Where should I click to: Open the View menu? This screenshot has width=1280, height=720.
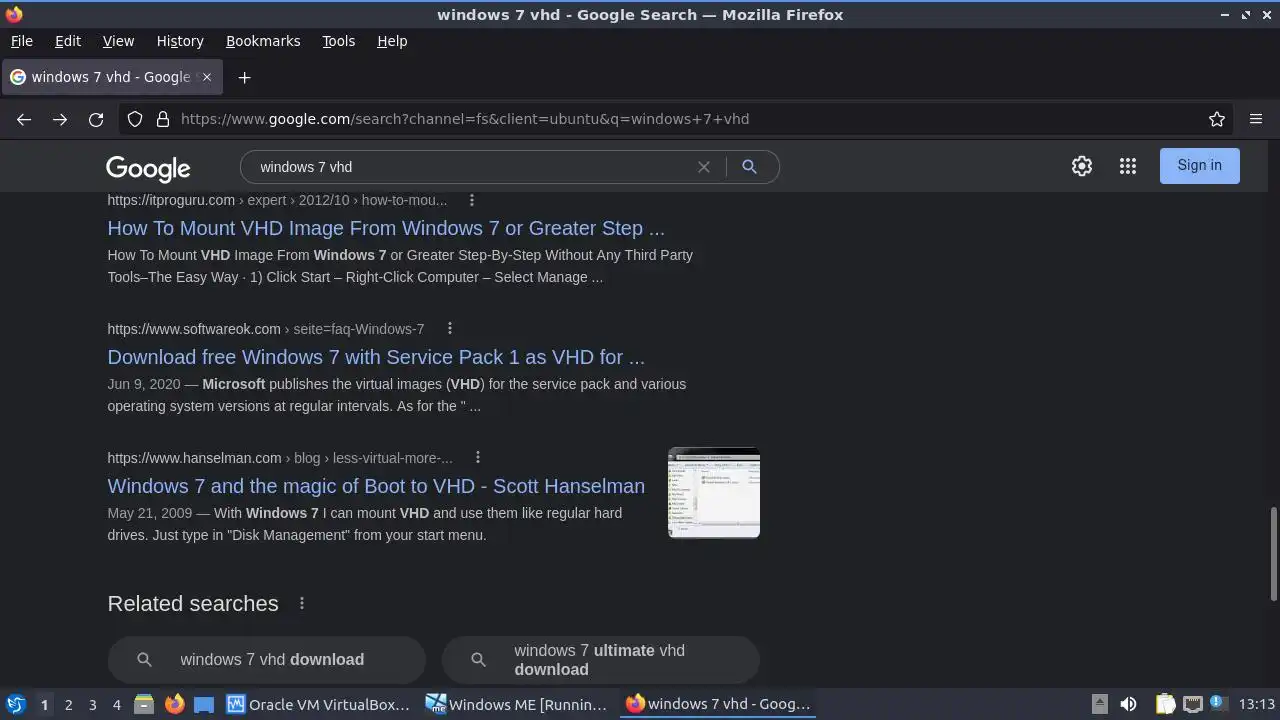point(118,41)
